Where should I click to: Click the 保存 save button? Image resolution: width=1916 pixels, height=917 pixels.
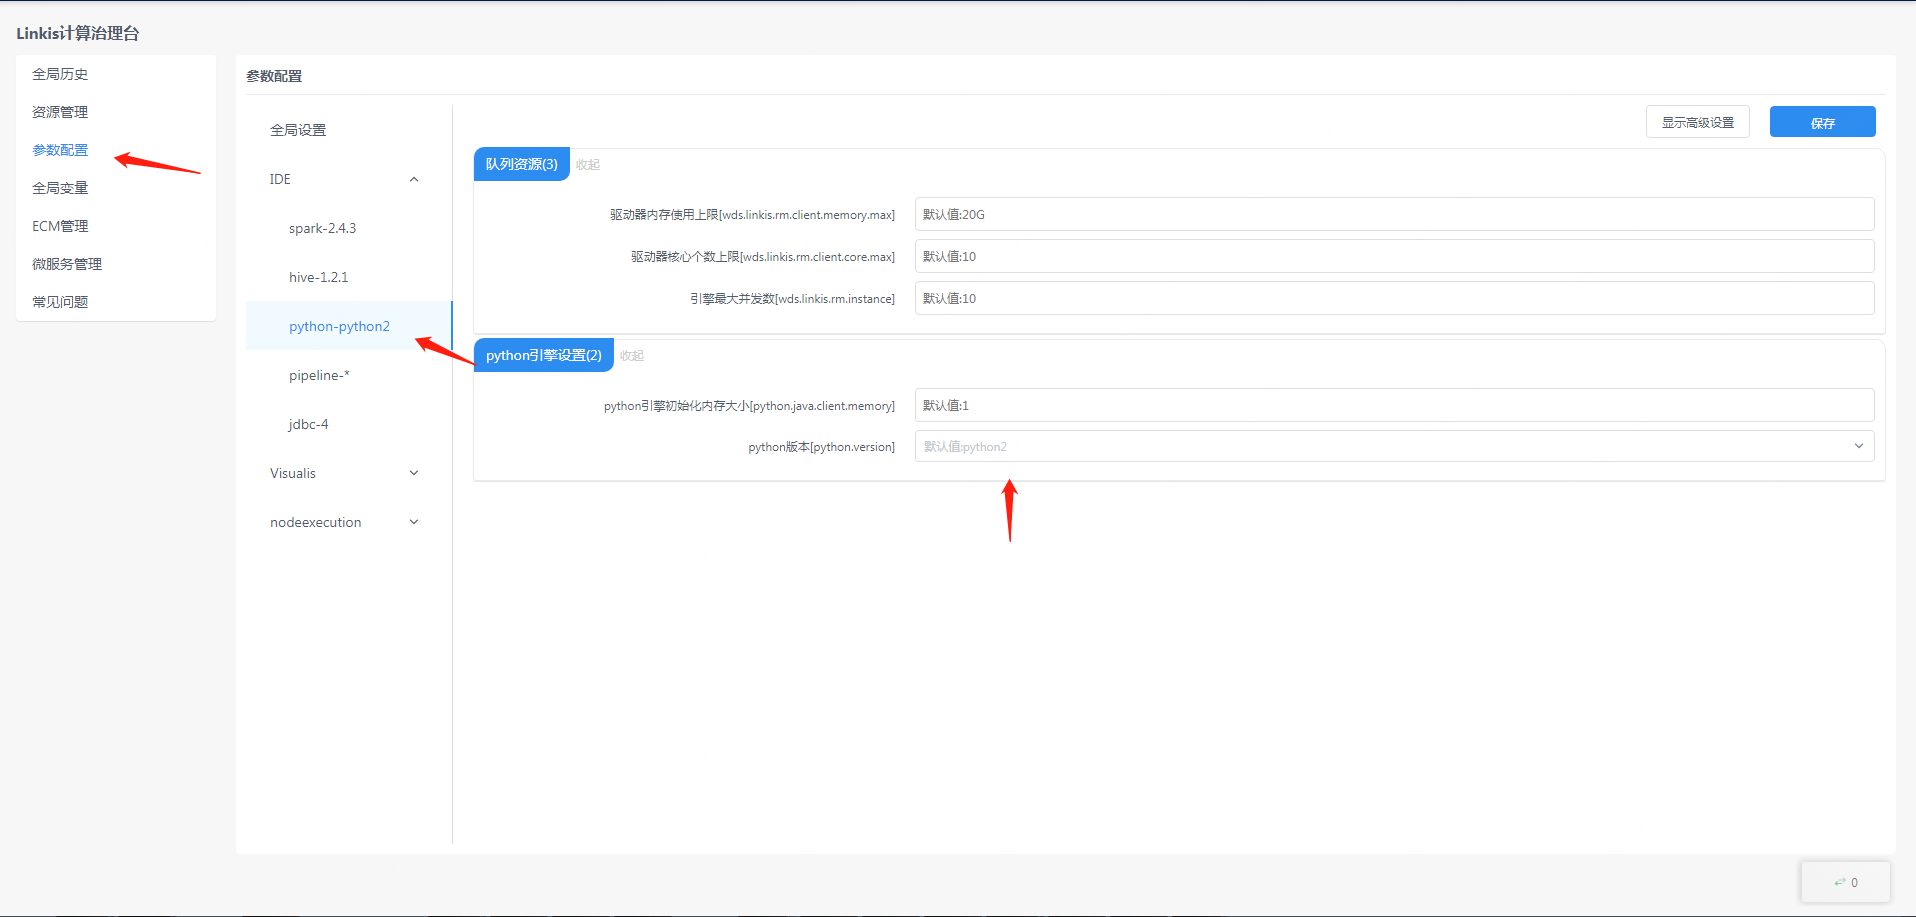click(x=1822, y=122)
